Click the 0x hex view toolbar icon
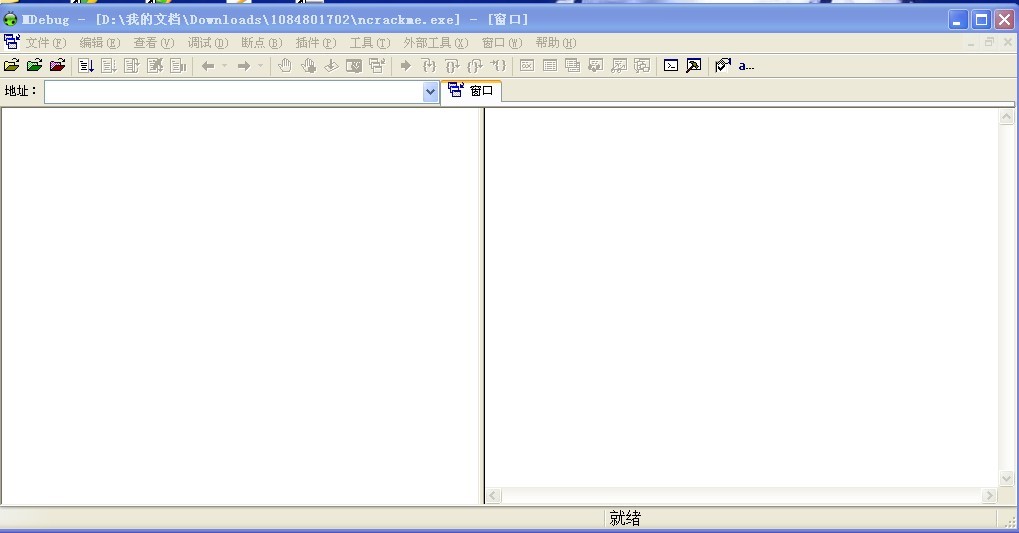This screenshot has height=533, width=1019. [527, 66]
